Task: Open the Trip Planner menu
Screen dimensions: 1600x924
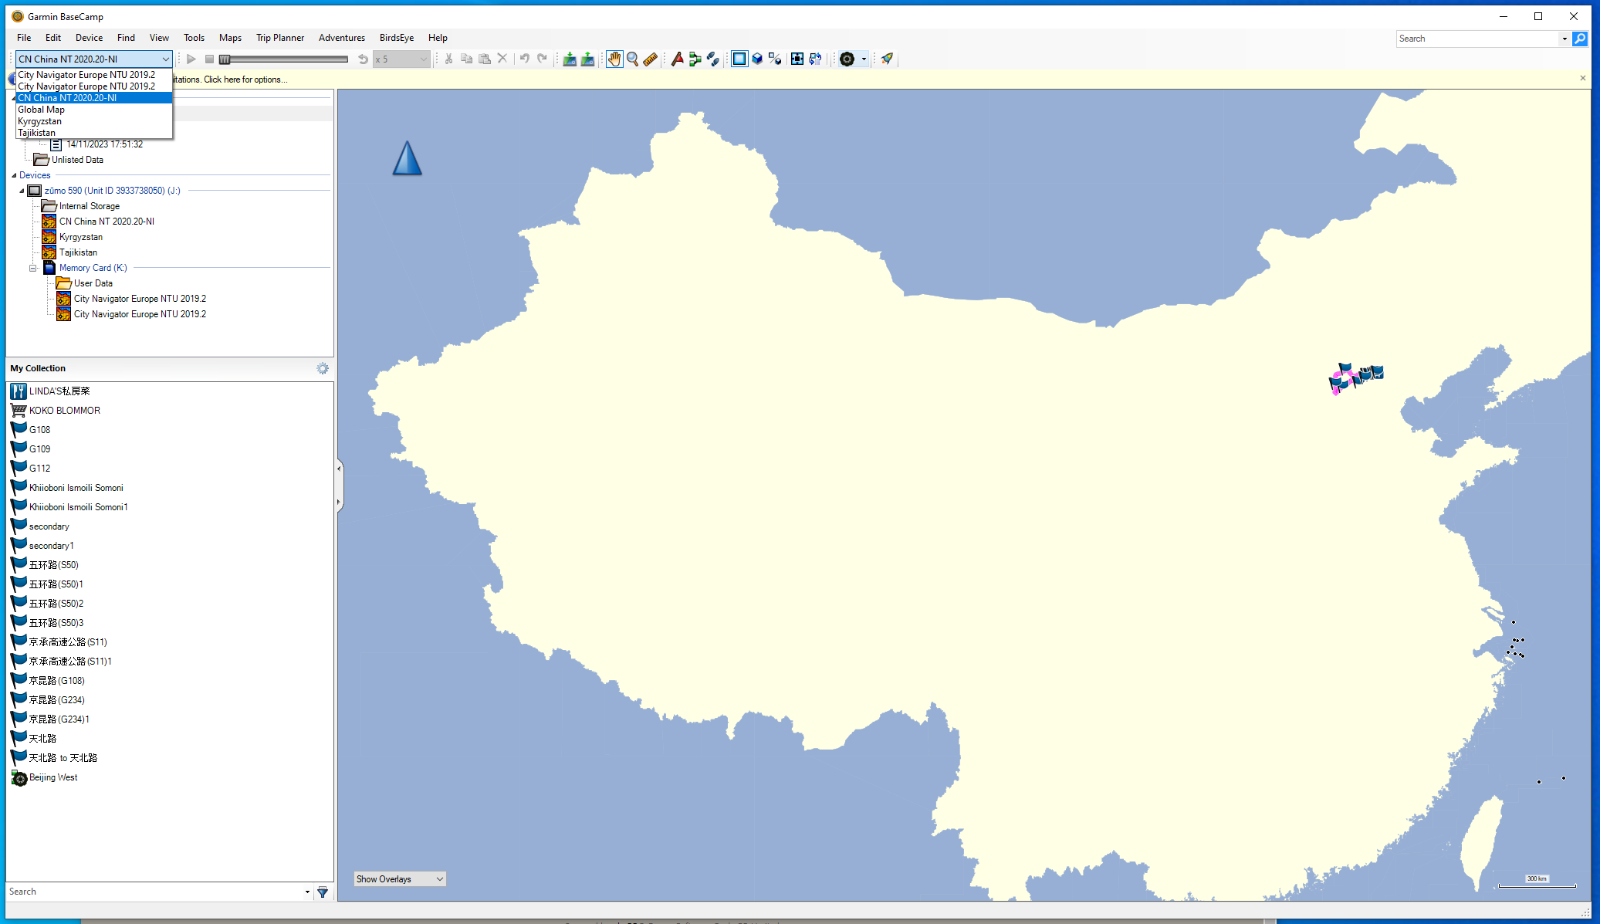Action: click(x=280, y=38)
